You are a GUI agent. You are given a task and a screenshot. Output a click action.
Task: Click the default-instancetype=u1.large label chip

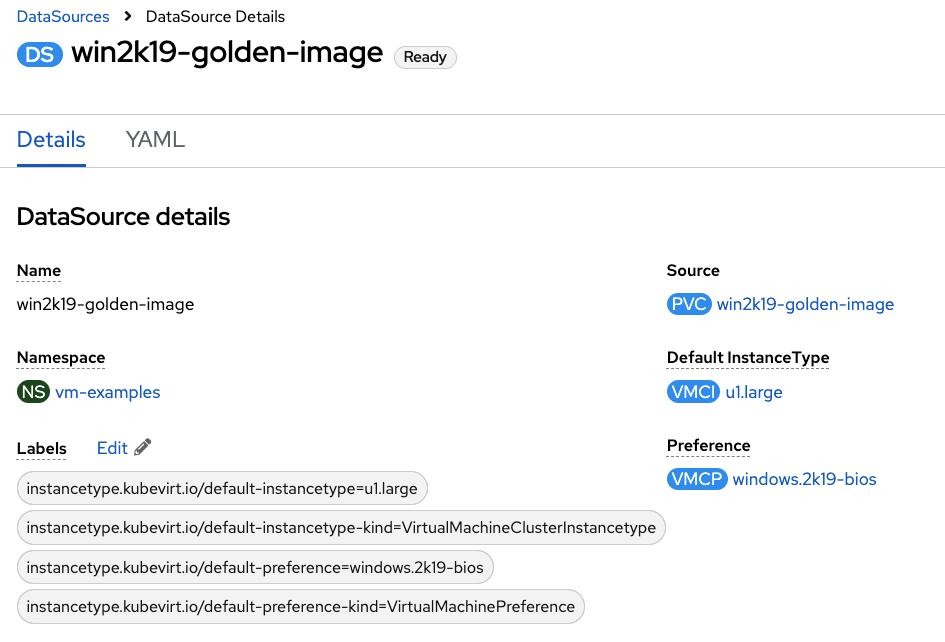point(223,489)
